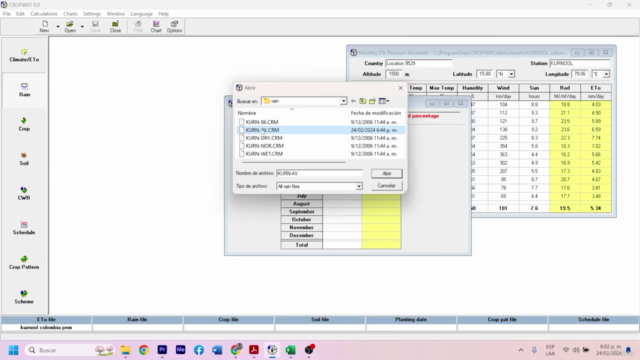Click the Altitude field in ETo window
Image resolution: width=640 pixels, height=360 pixels.
pyautogui.click(x=394, y=74)
